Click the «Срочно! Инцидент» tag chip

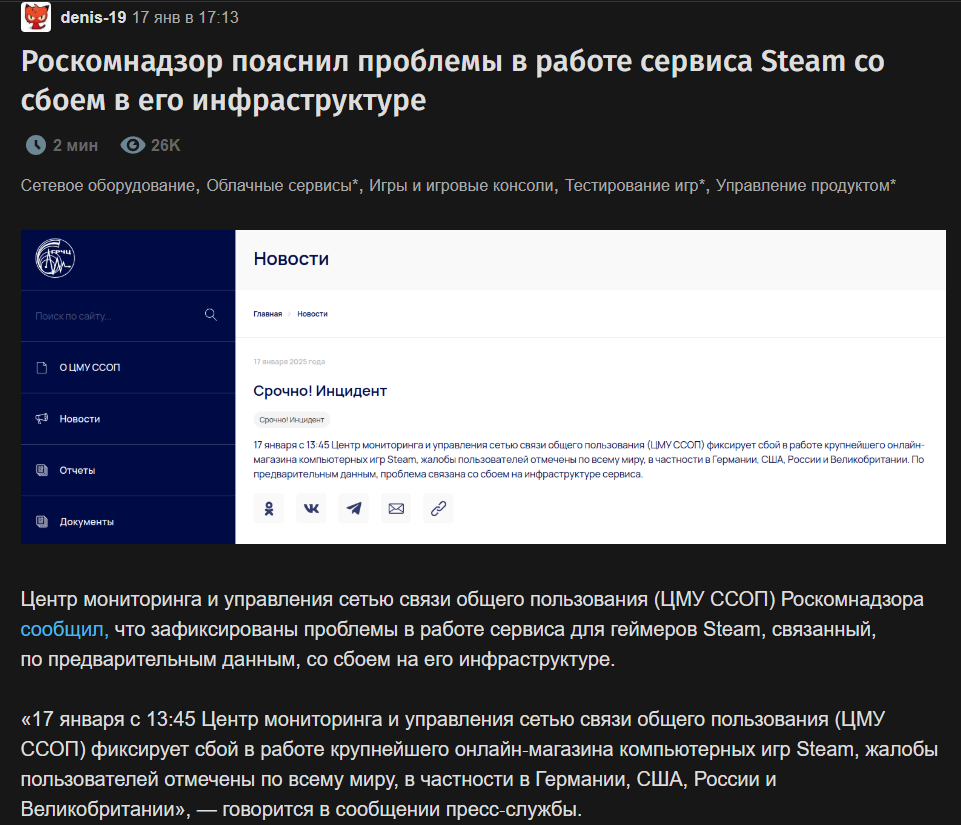(x=292, y=420)
